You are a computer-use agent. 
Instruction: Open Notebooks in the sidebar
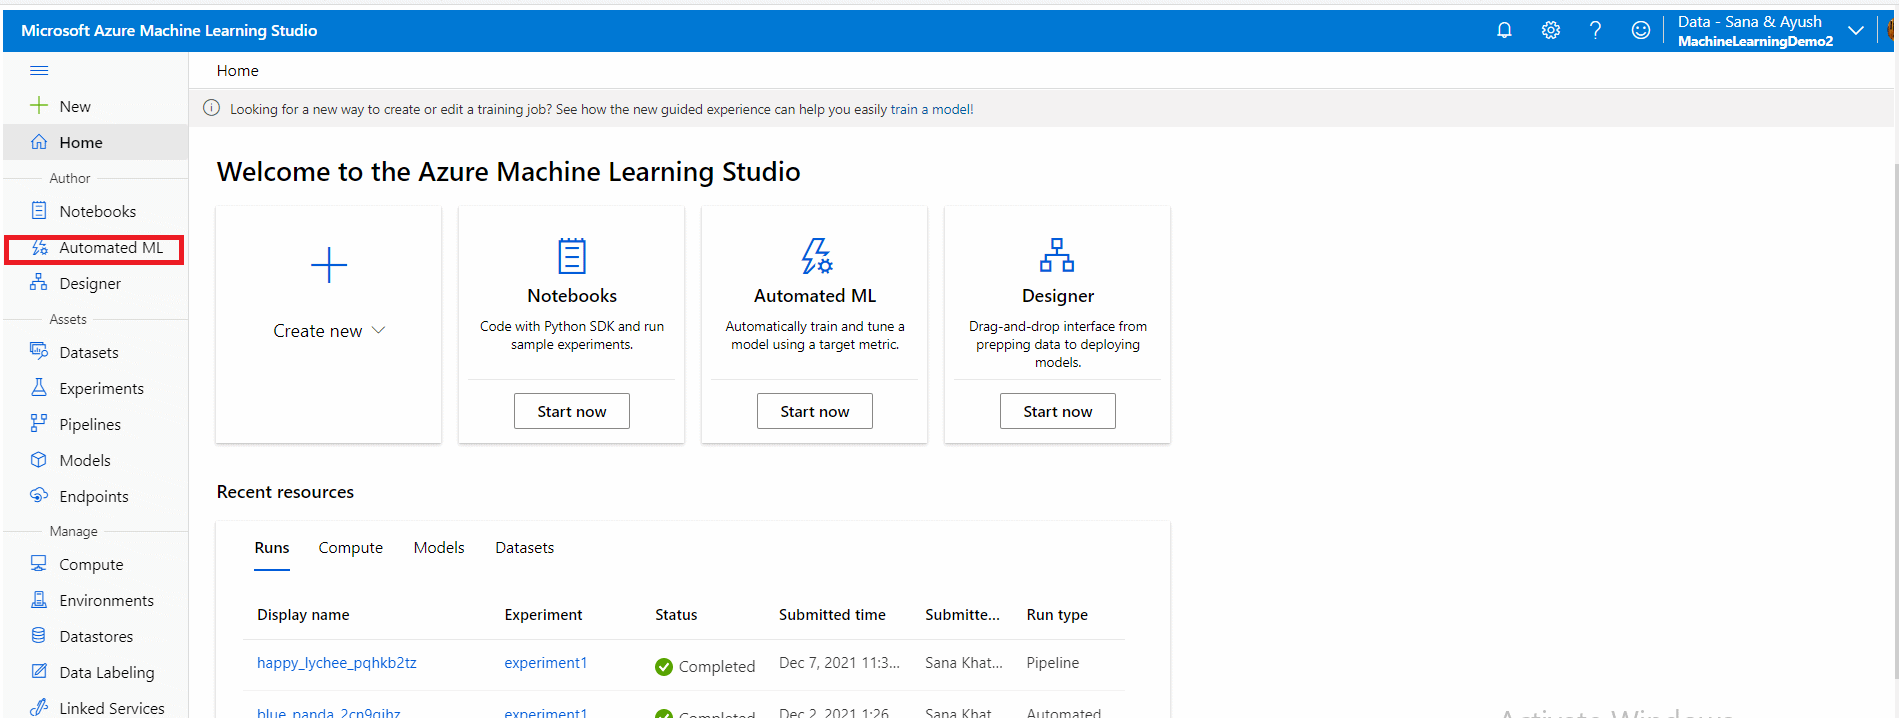click(x=98, y=211)
